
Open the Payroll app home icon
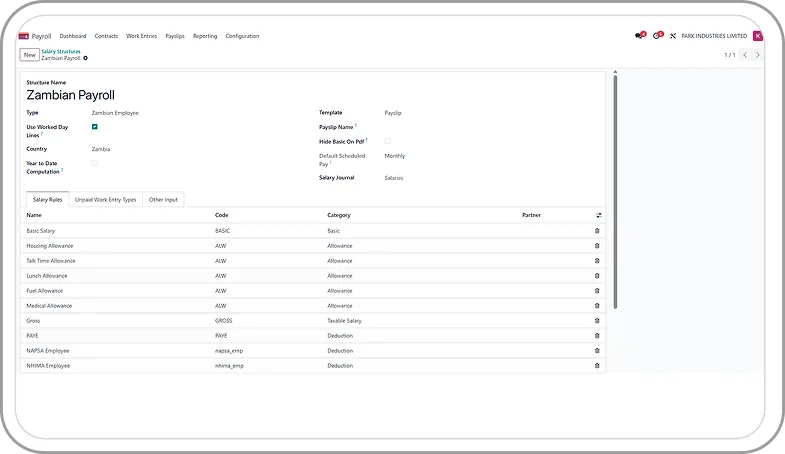point(24,36)
